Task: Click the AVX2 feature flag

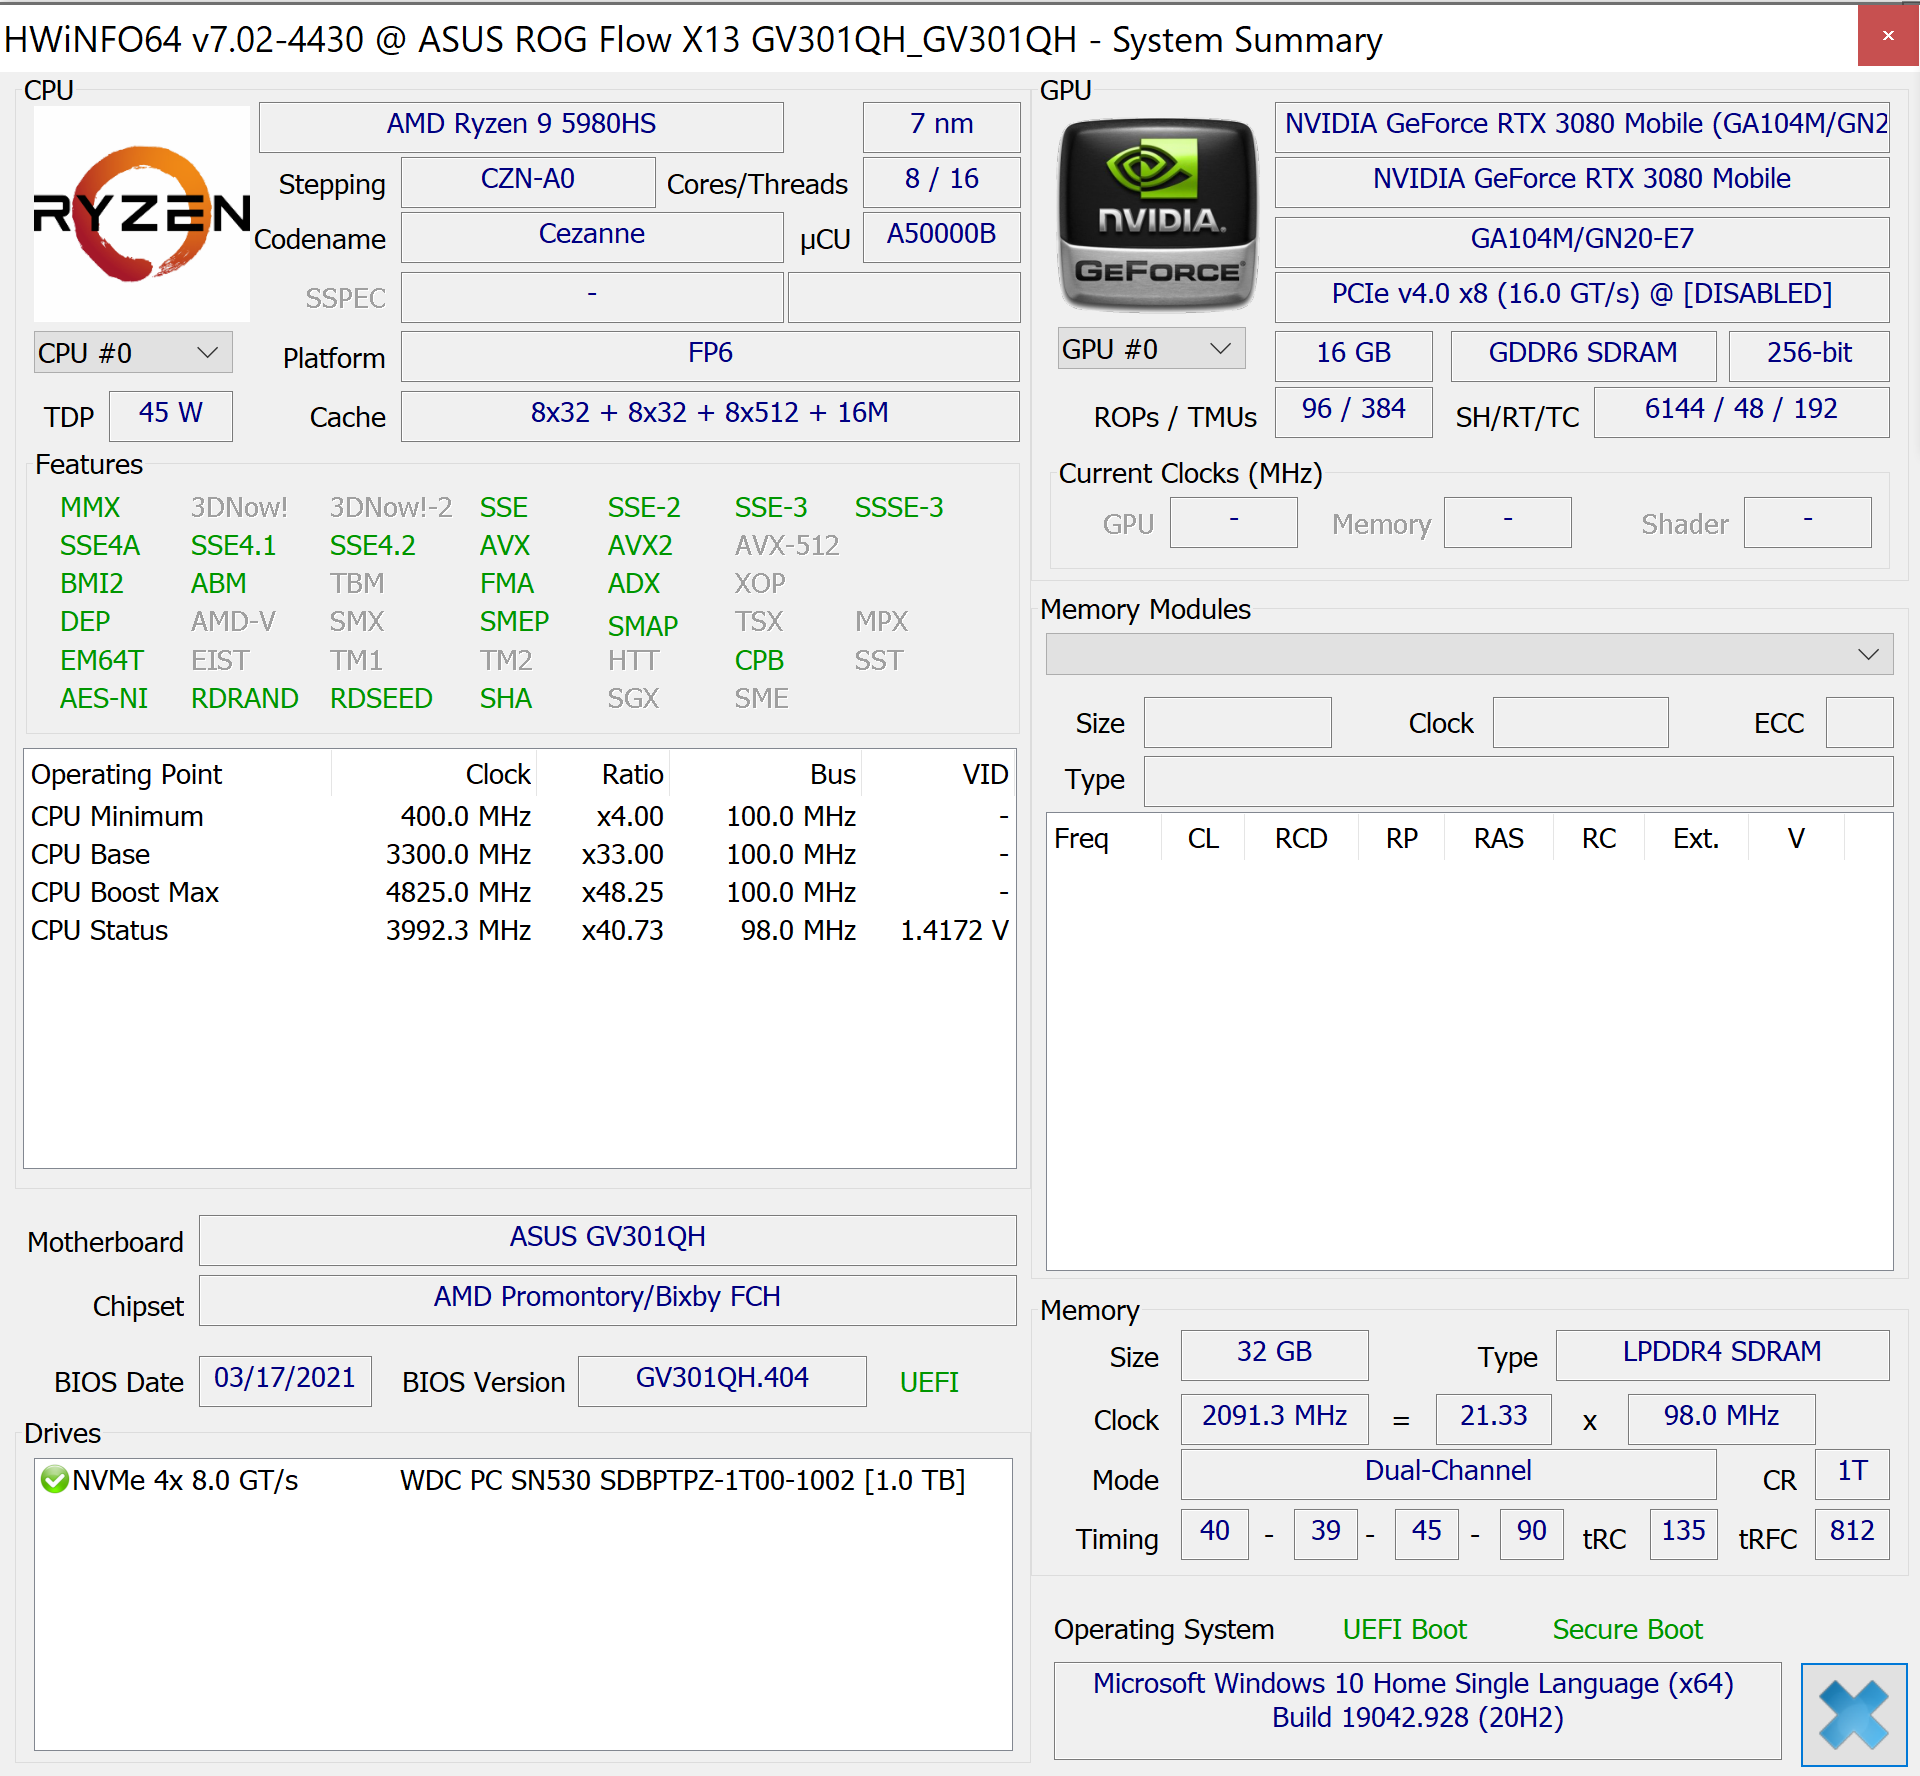Action: tap(640, 545)
